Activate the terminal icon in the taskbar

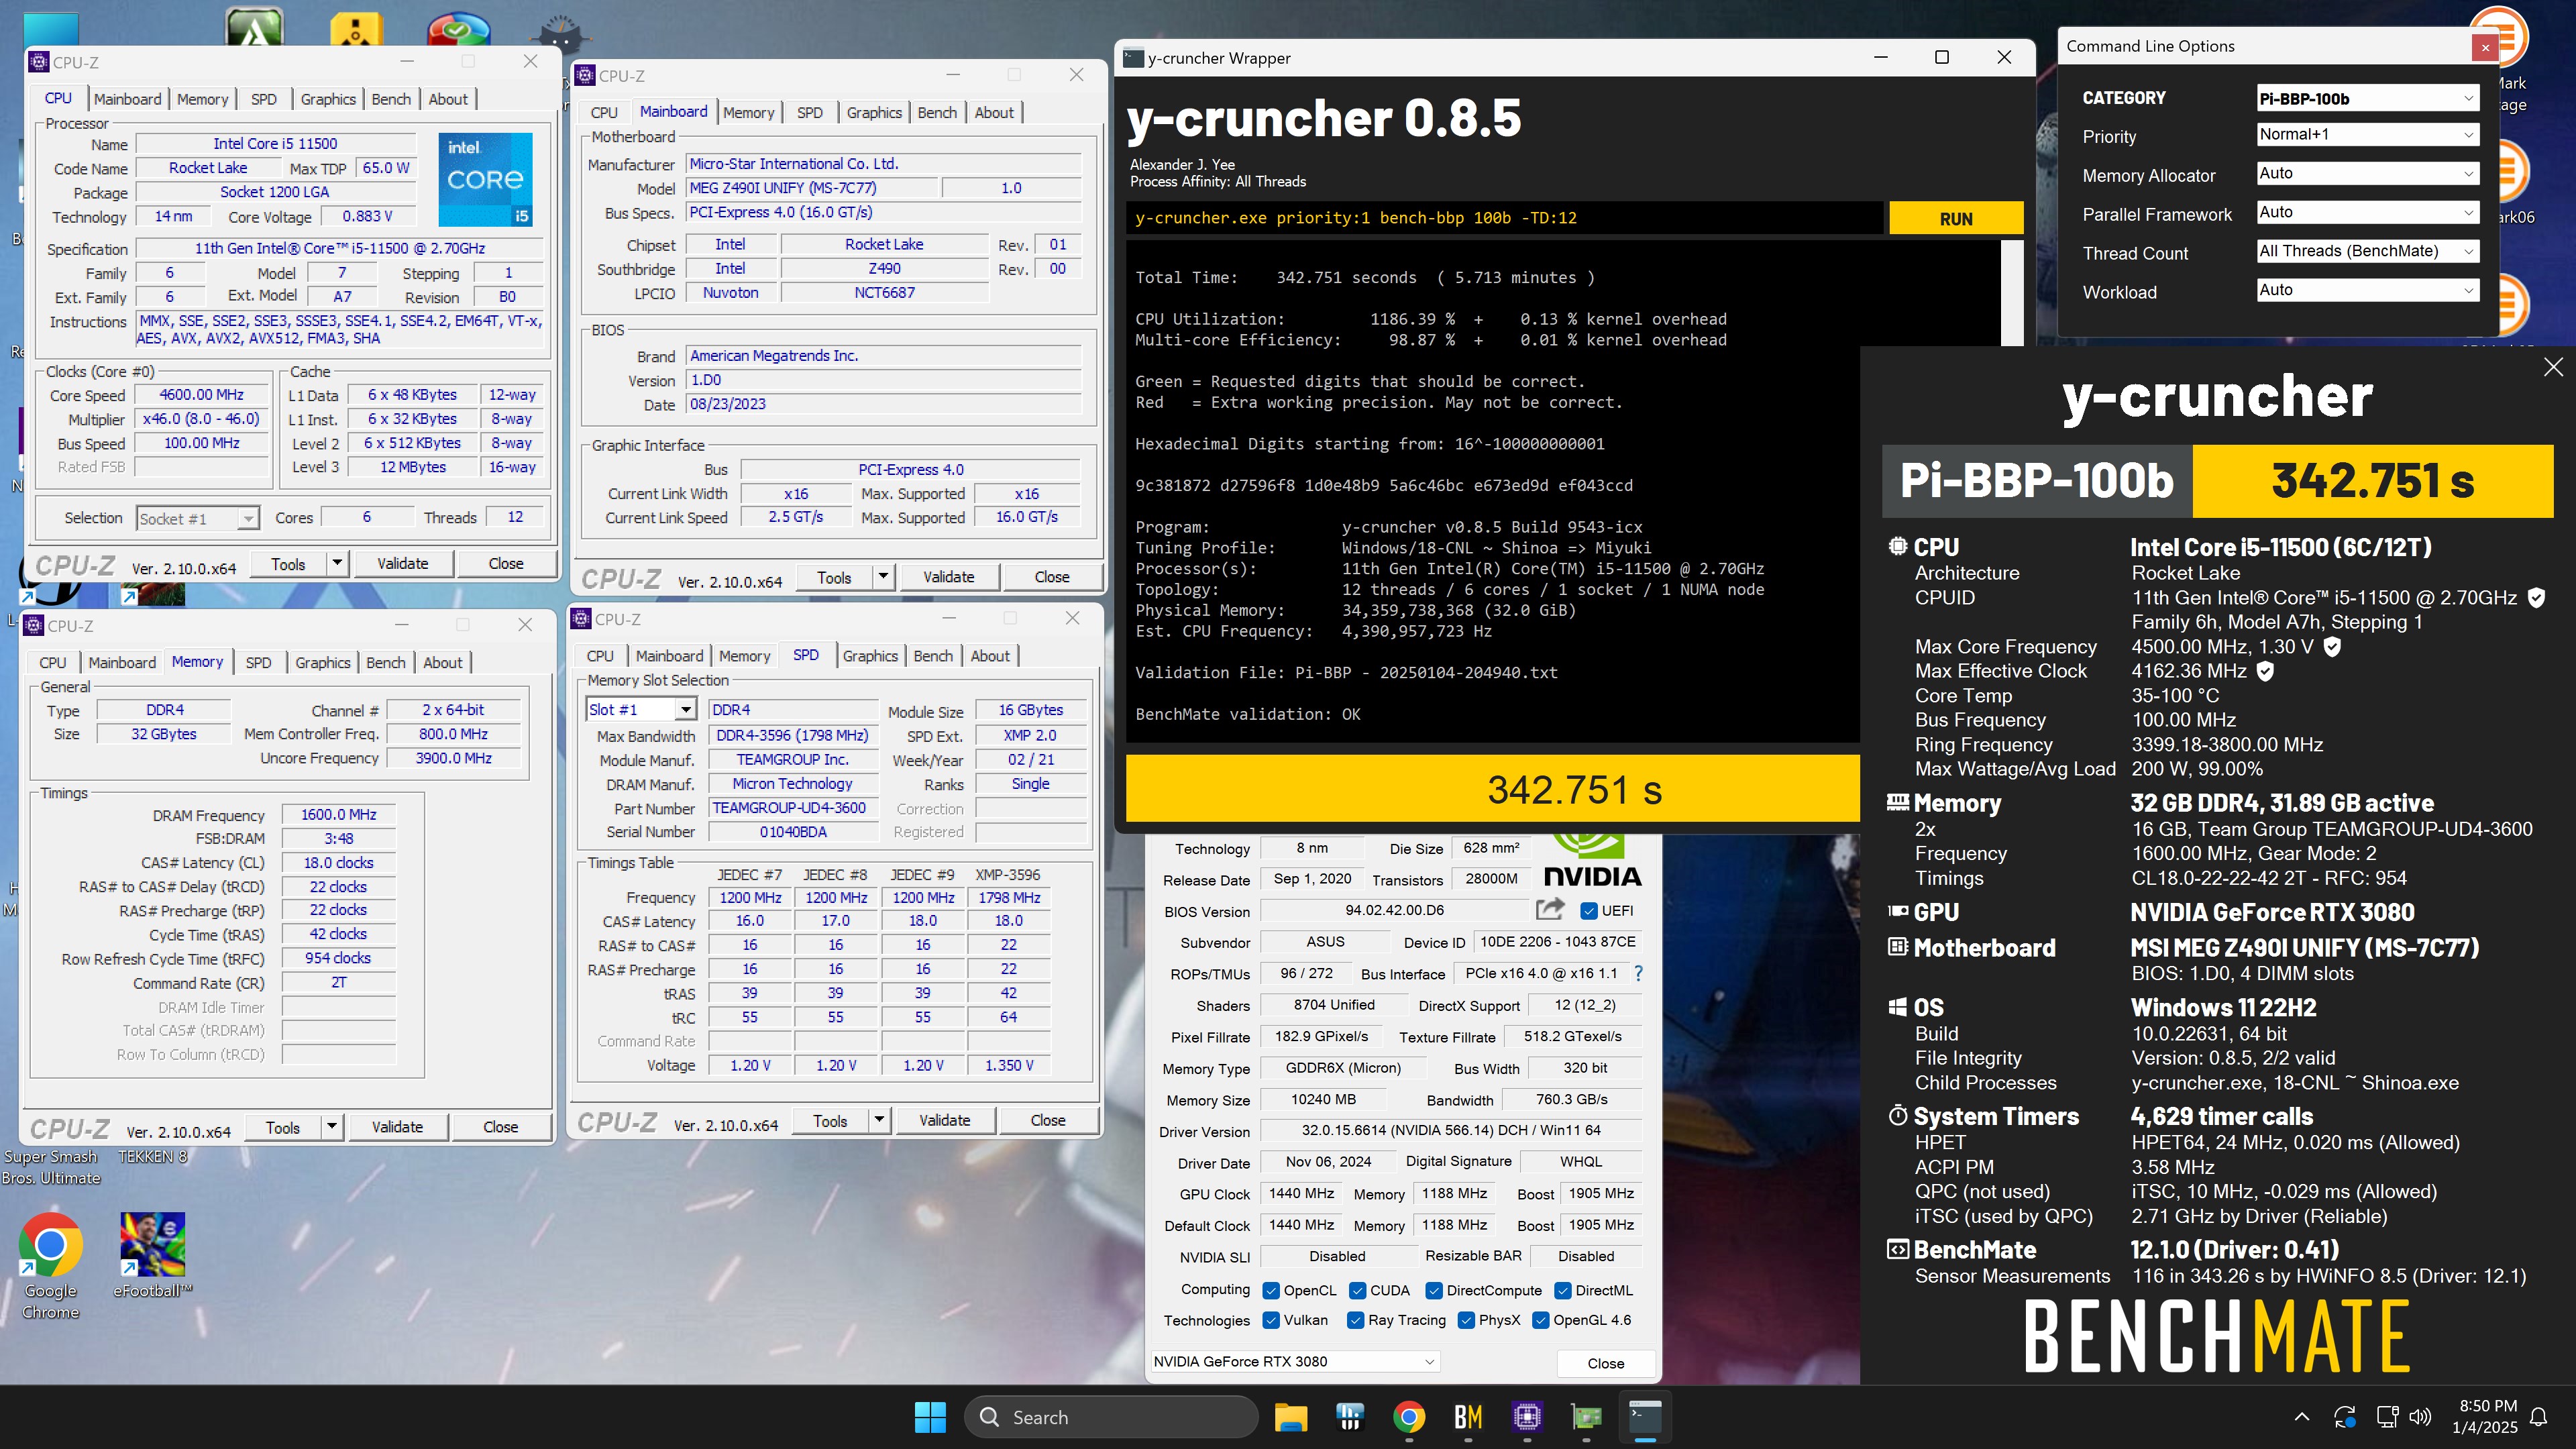pos(1645,1417)
